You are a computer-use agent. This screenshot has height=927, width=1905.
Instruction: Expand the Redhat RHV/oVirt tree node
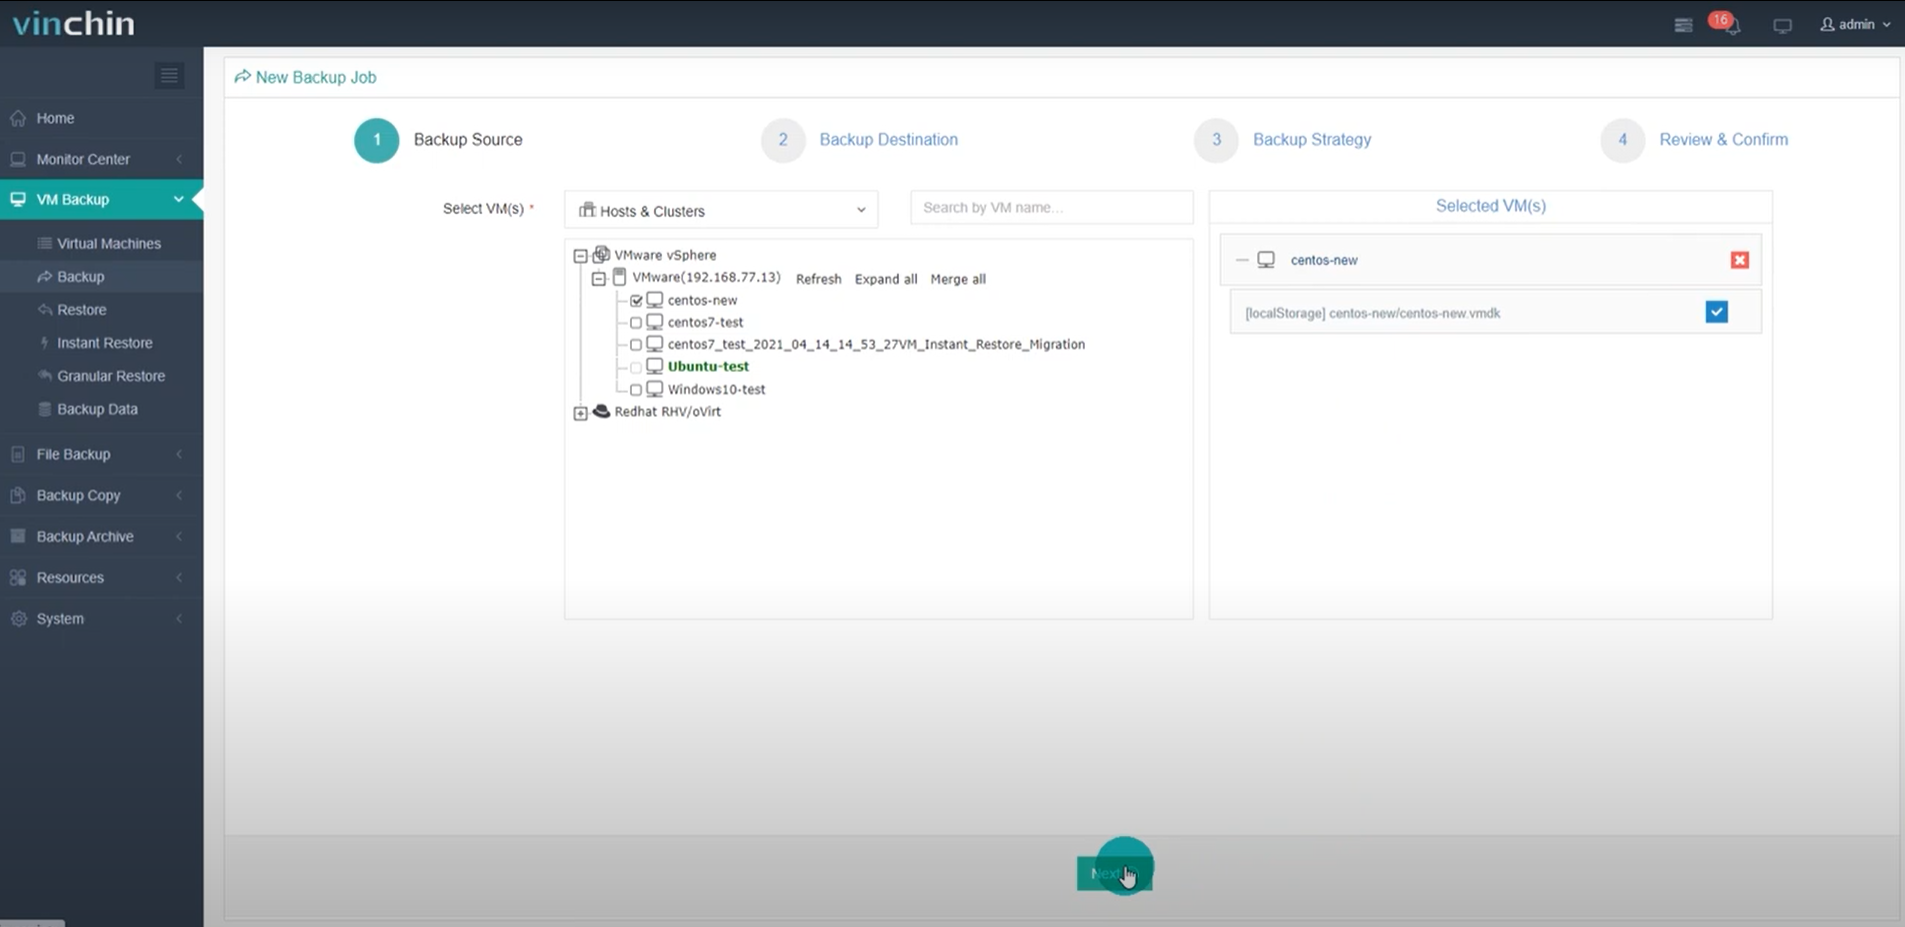coord(580,413)
